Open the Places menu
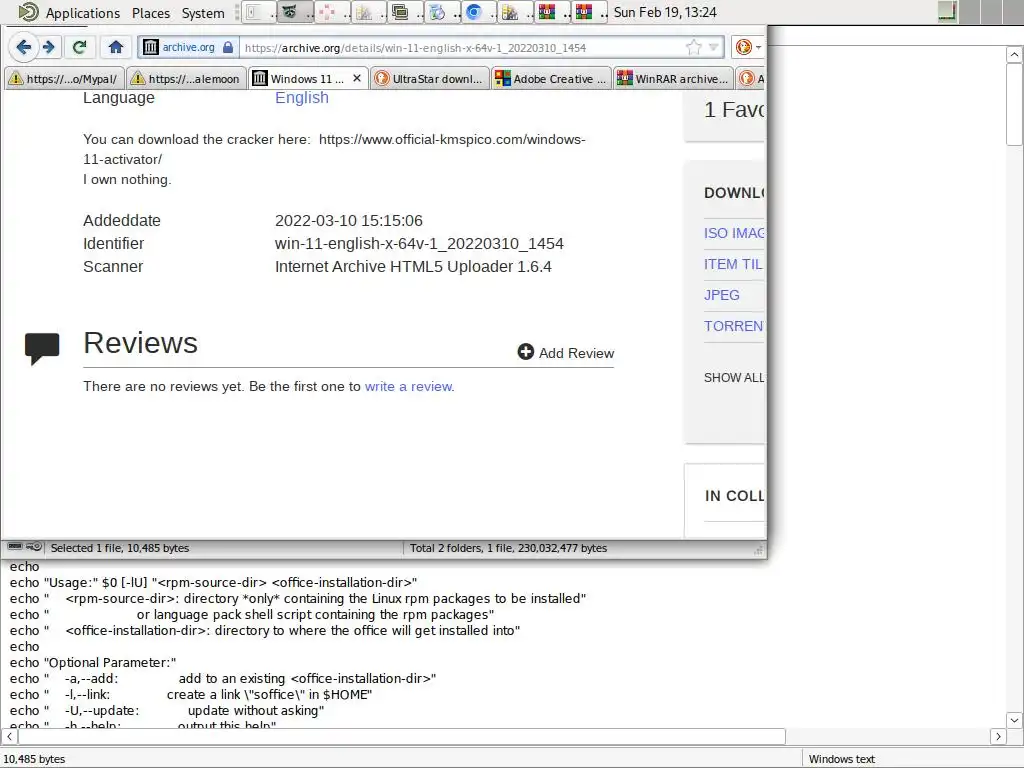Viewport: 1024px width, 768px height. (x=151, y=13)
